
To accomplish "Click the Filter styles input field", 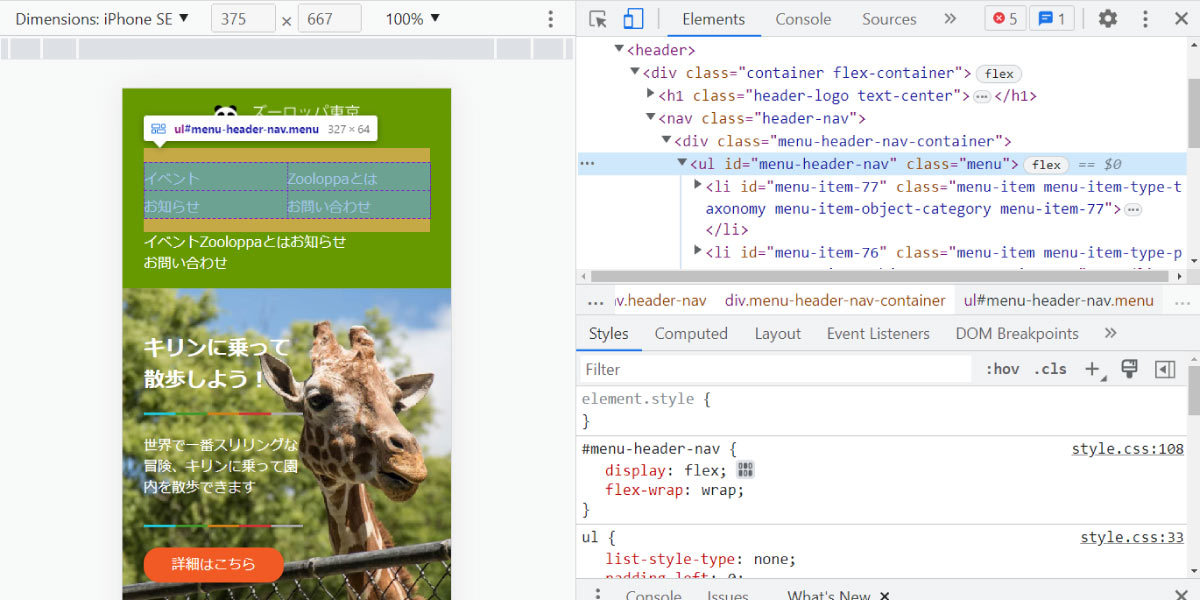I will (x=776, y=369).
